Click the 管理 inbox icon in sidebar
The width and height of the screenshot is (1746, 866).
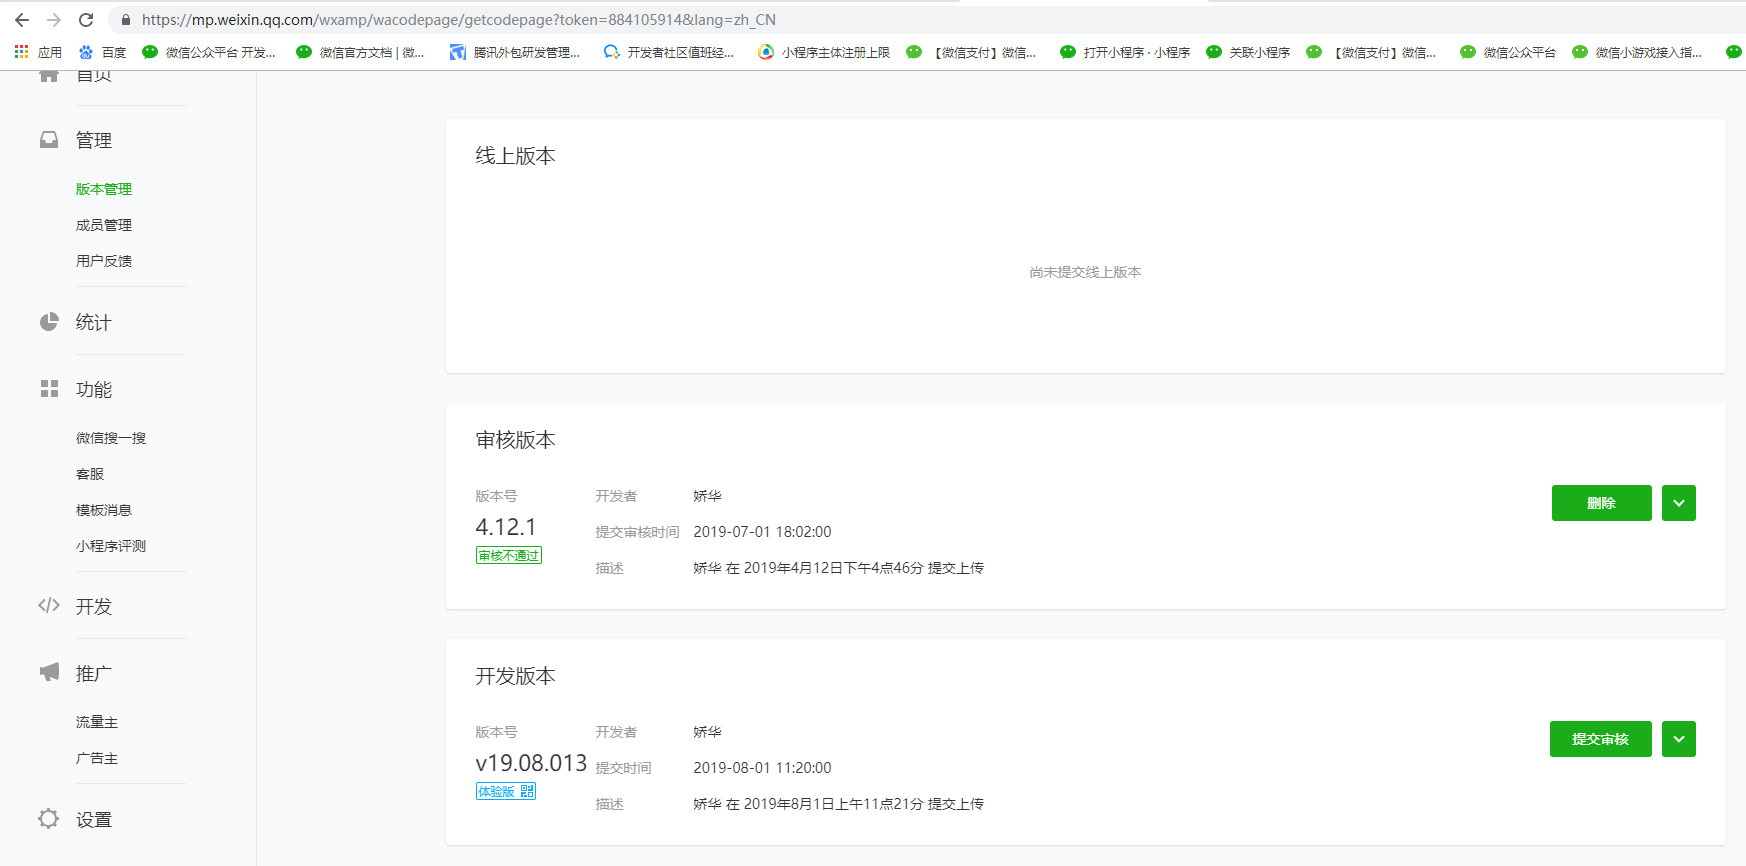[49, 140]
